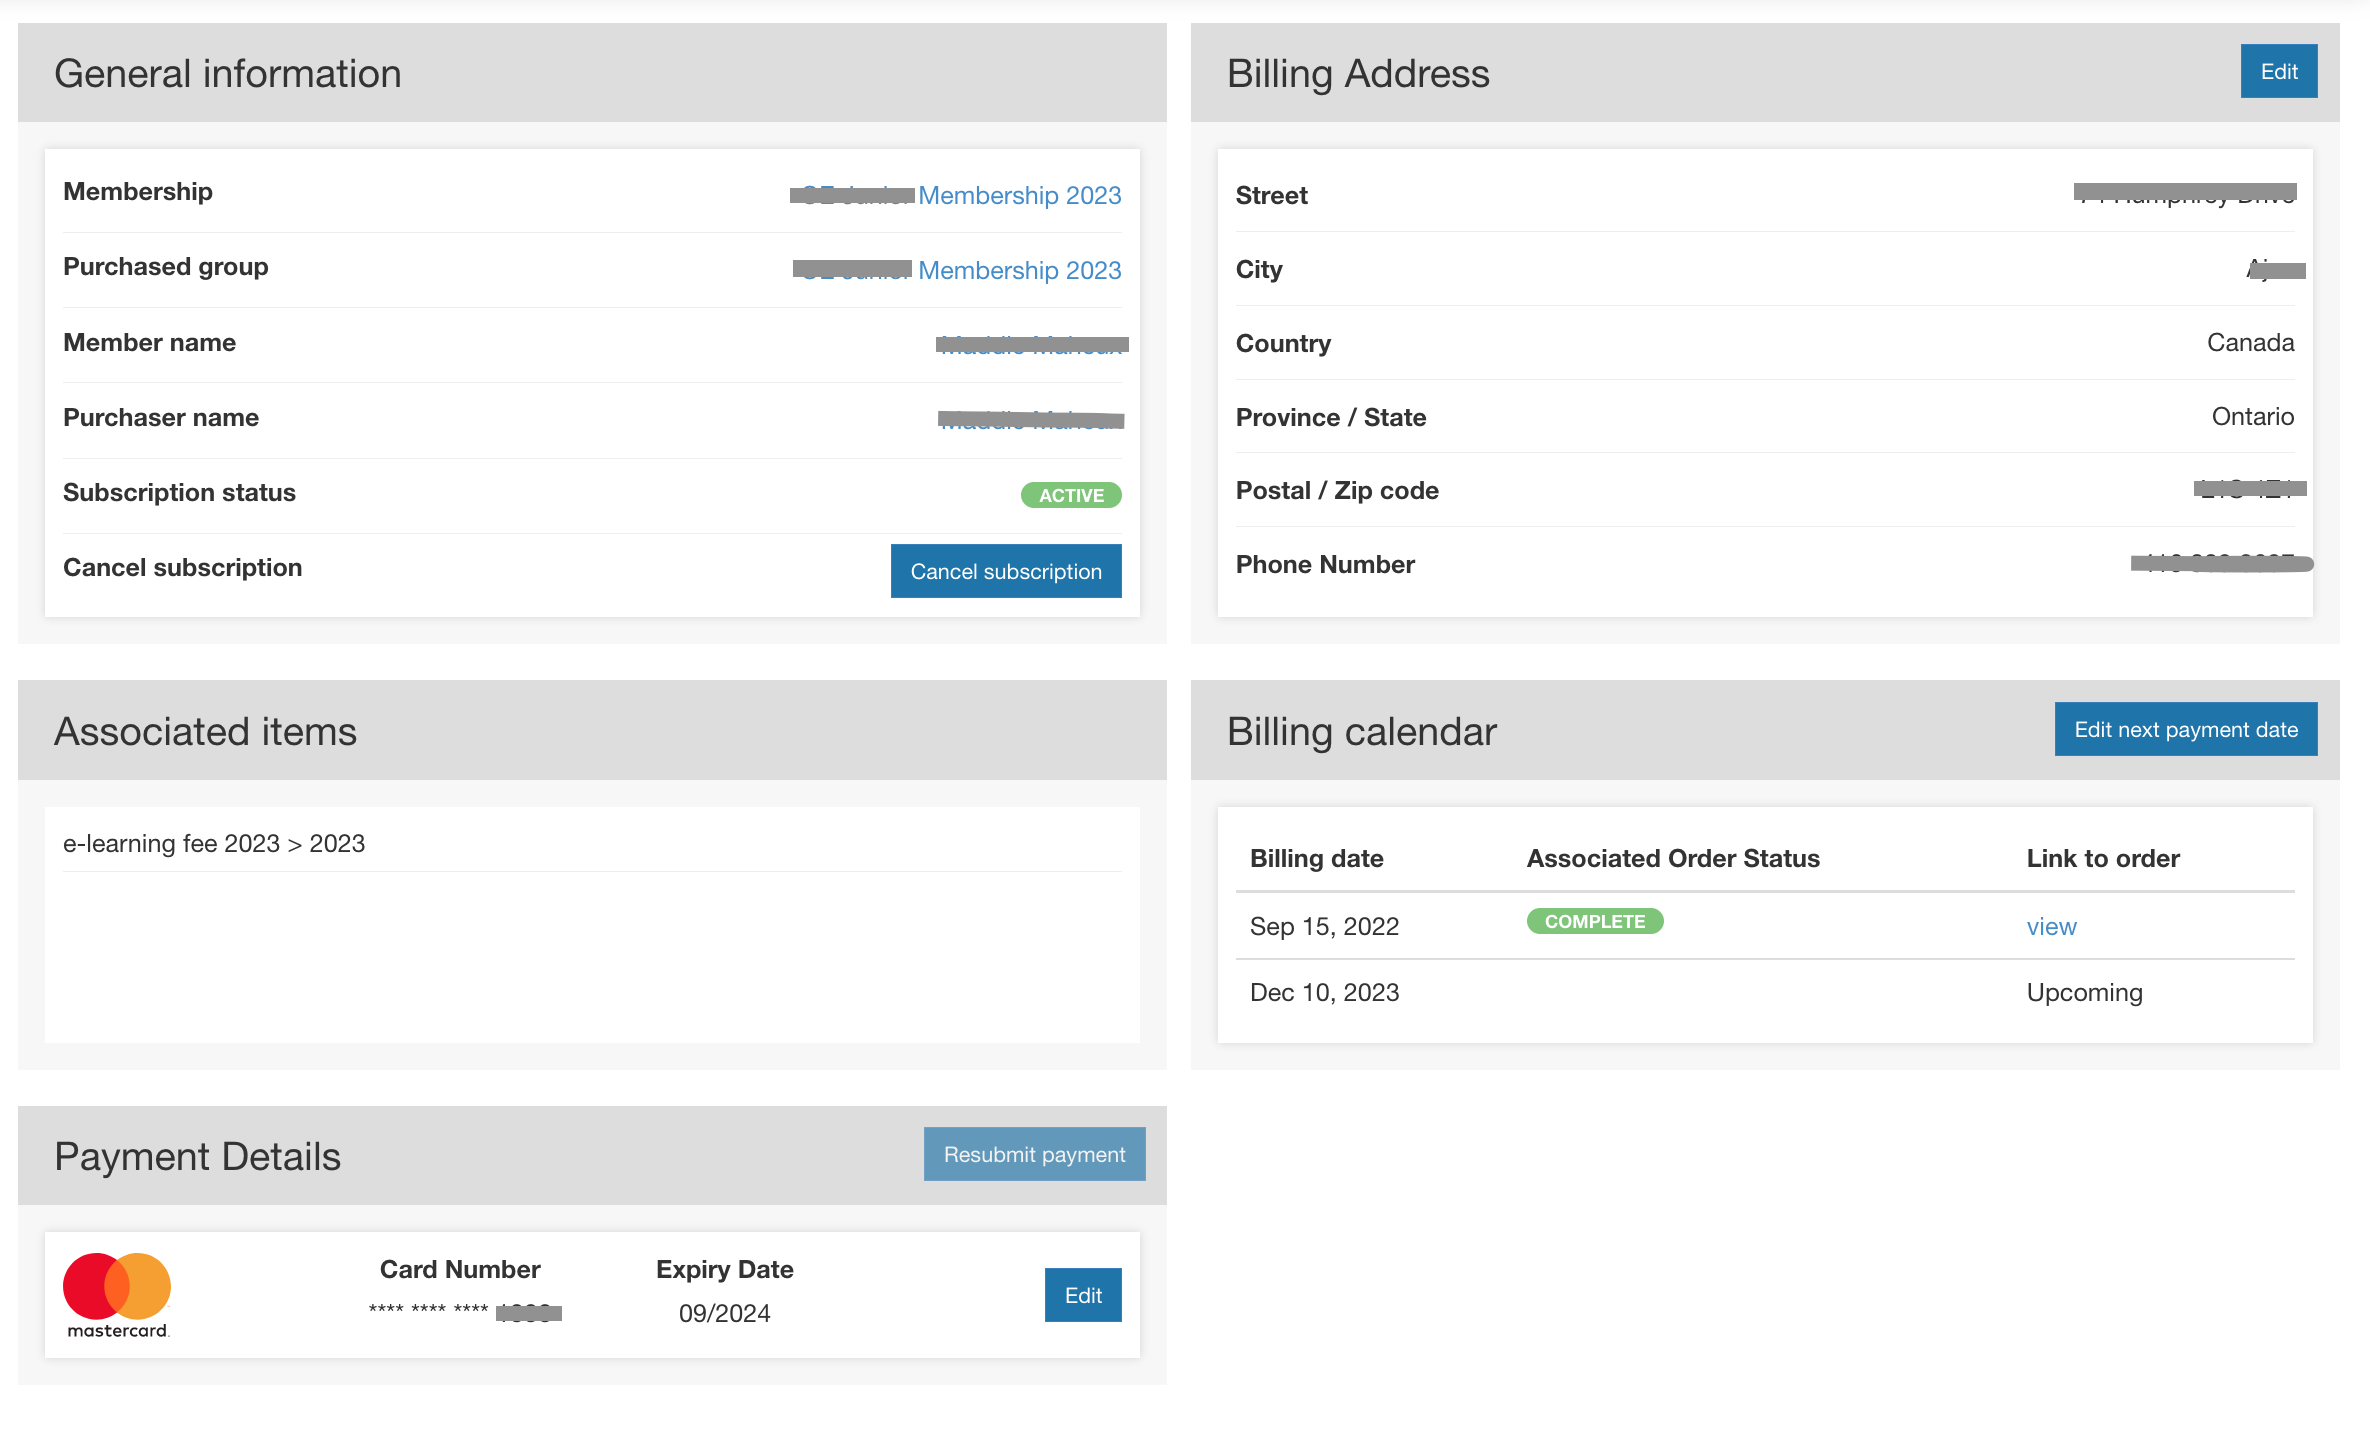Click the Expiry Date value 09/2024
Viewport: 2370px width, 1436px height.
tap(724, 1314)
